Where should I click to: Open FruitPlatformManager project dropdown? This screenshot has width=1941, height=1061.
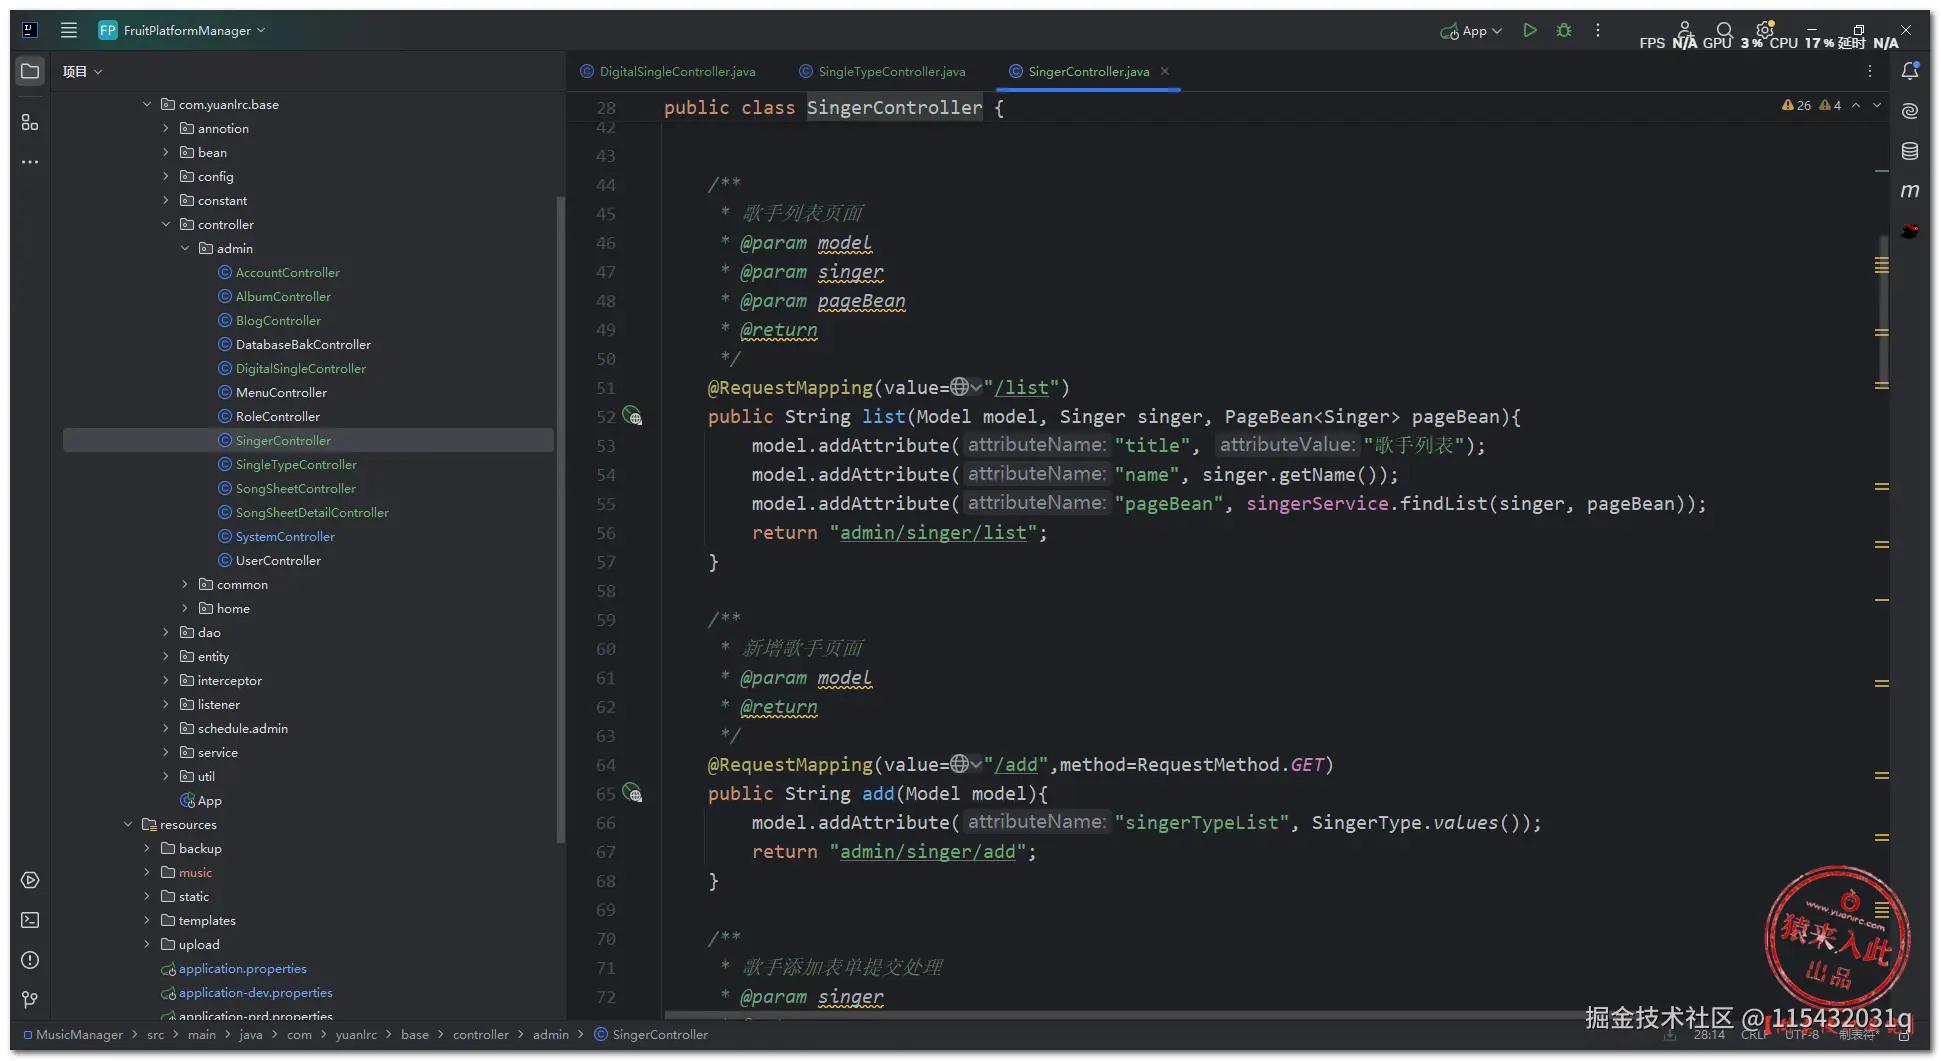point(182,30)
